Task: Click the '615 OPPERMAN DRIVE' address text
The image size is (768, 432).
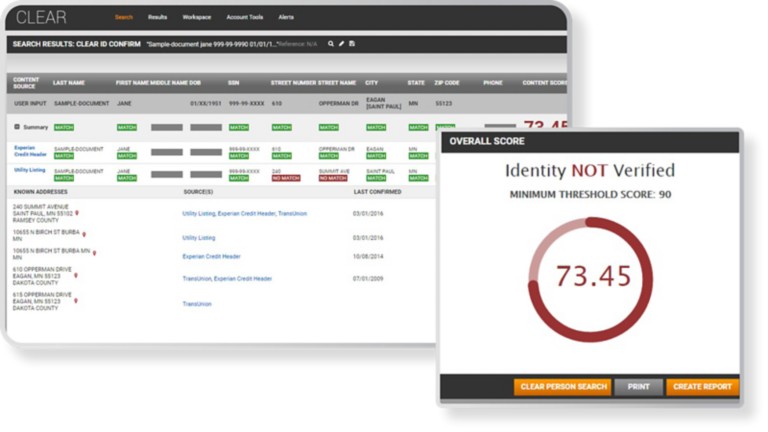Action: [42, 295]
